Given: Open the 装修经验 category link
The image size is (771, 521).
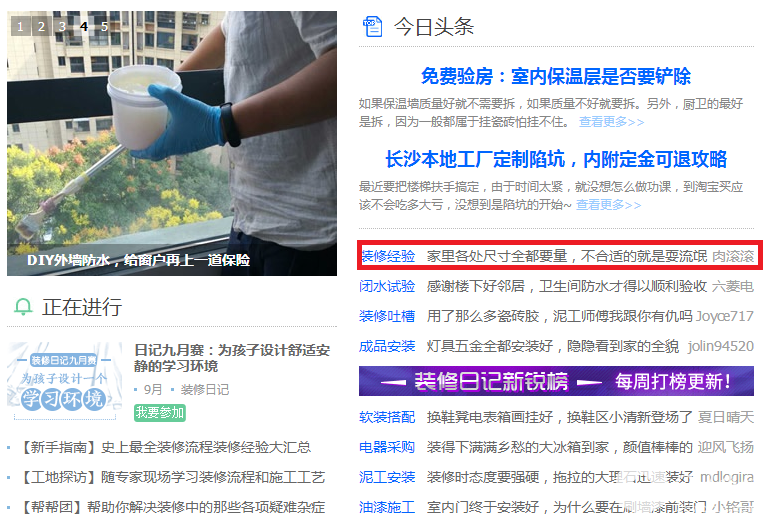Looking at the screenshot, I should point(388,256).
